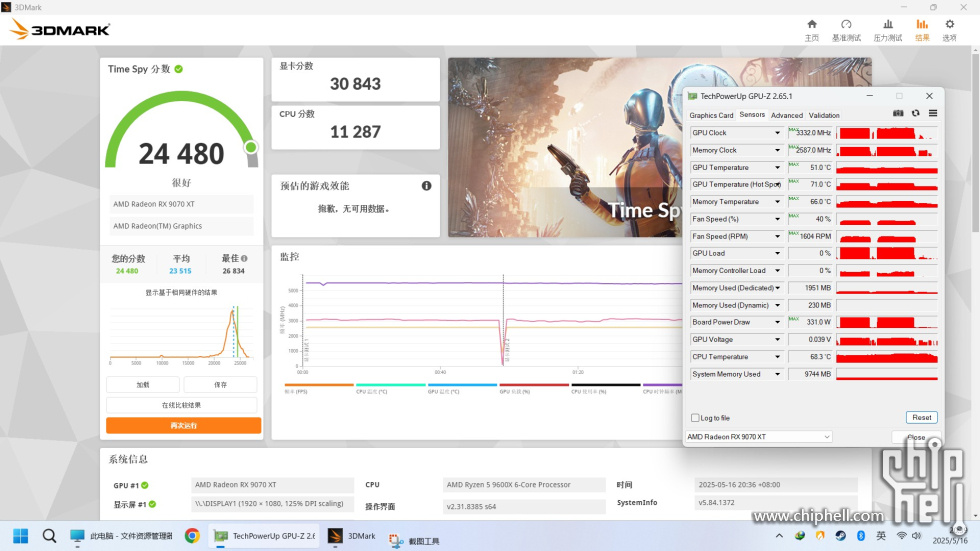The image size is (980, 551).
Task: Click the AMD Ryzen 5 9600X CPU field
Action: click(x=524, y=485)
